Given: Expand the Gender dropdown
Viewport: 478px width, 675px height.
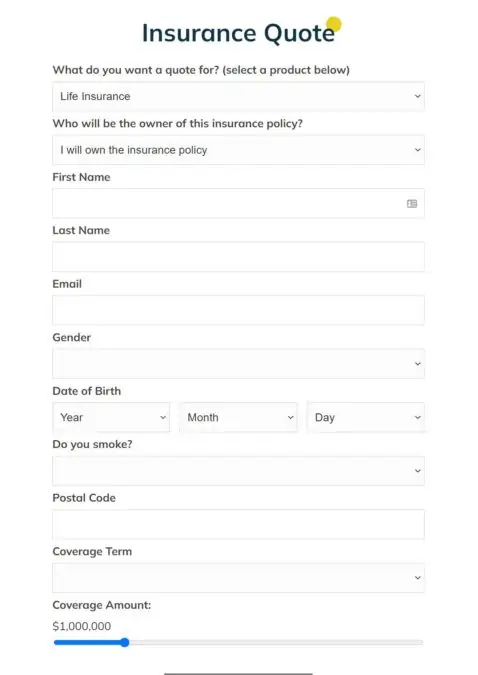Looking at the screenshot, I should coord(238,364).
